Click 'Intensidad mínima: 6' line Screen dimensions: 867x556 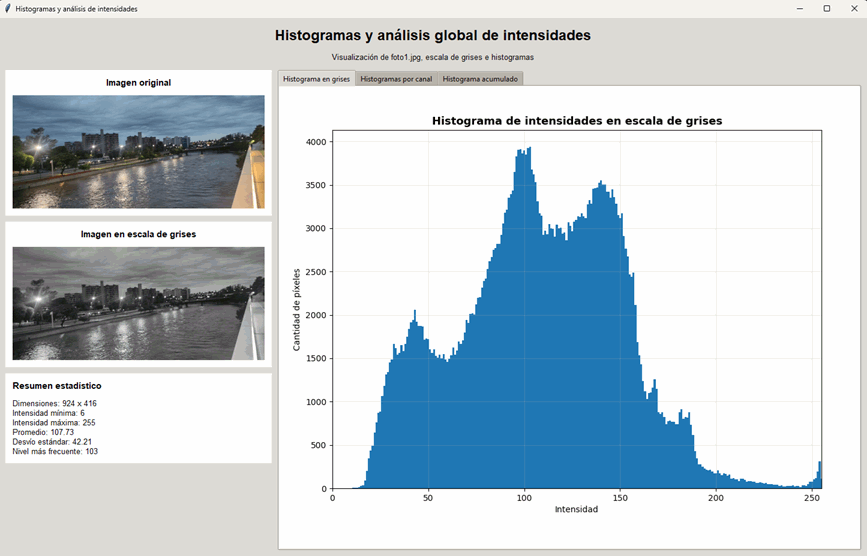click(49, 413)
